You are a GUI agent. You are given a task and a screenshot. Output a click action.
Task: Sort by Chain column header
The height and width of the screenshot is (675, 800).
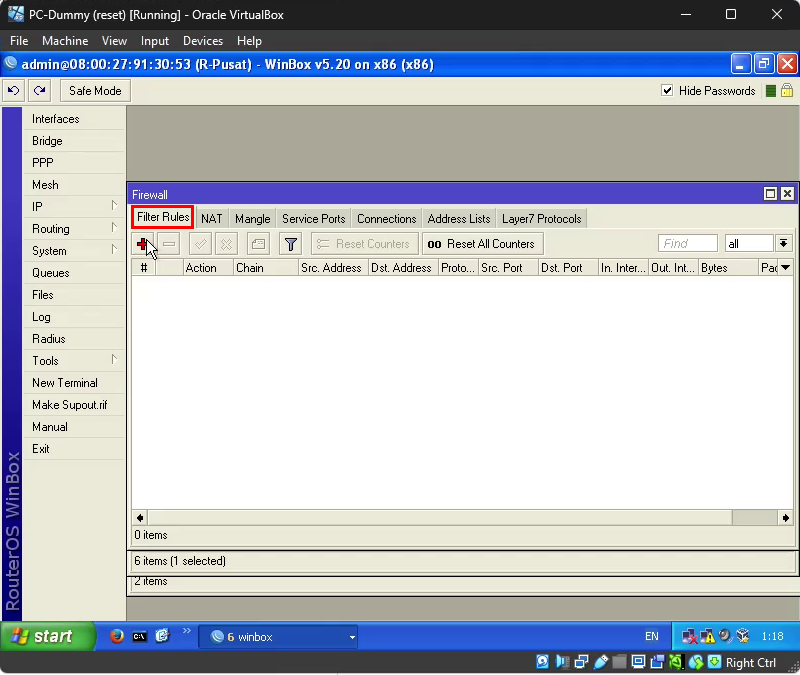pos(265,268)
